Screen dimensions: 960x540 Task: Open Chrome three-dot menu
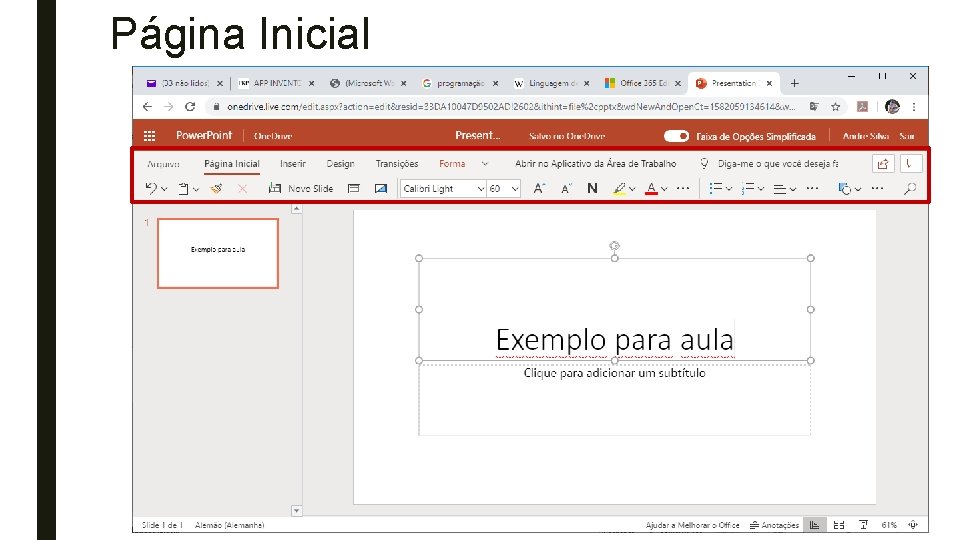[914, 107]
